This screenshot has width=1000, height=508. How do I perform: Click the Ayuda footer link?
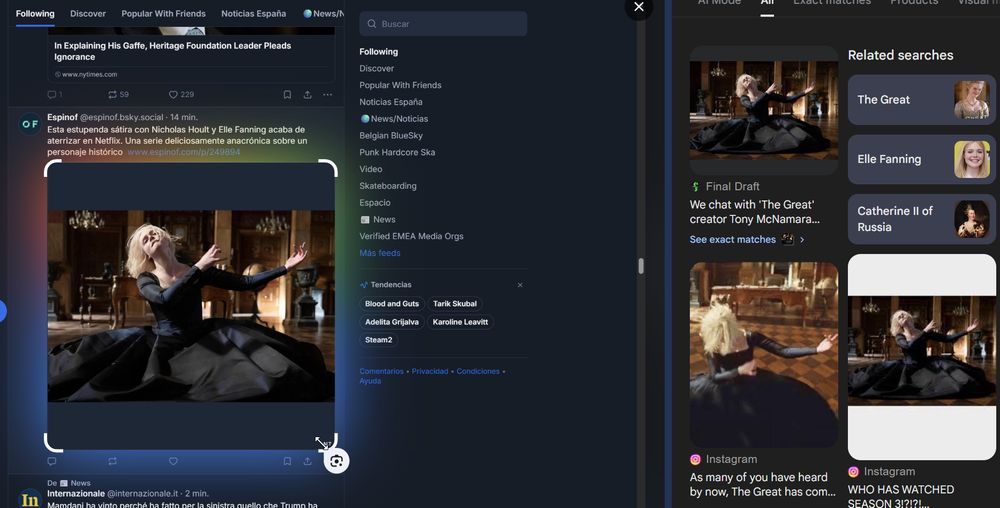tap(370, 381)
